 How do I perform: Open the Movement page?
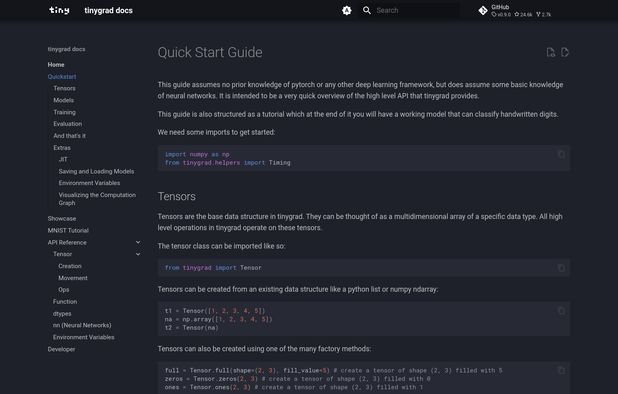click(73, 278)
